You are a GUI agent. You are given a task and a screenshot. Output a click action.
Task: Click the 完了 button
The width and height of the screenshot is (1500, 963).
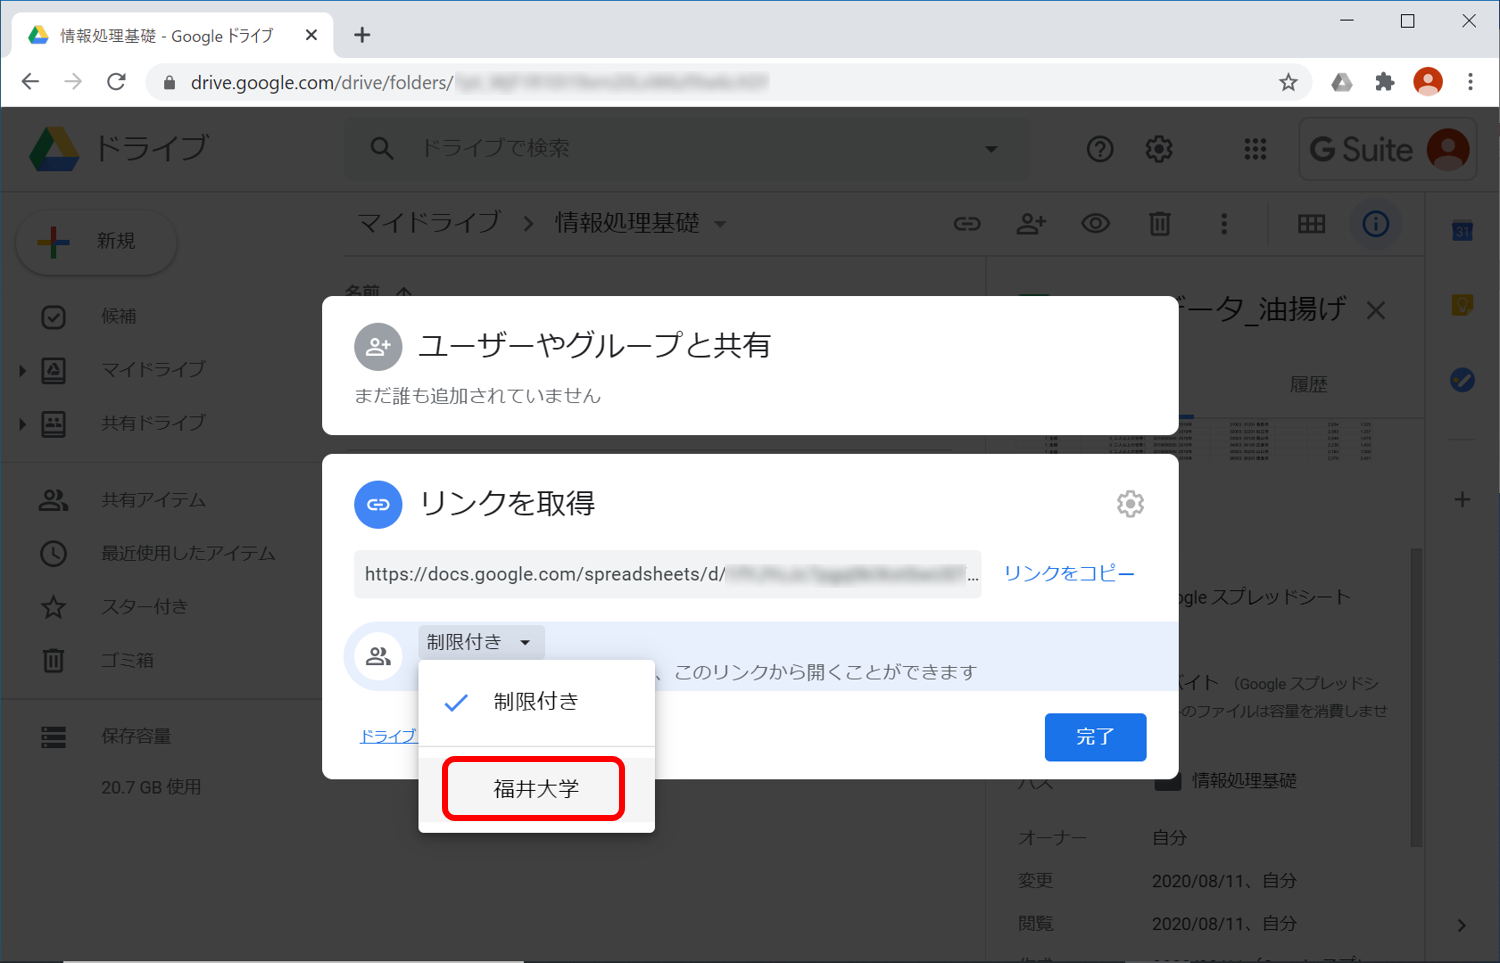point(1095,737)
